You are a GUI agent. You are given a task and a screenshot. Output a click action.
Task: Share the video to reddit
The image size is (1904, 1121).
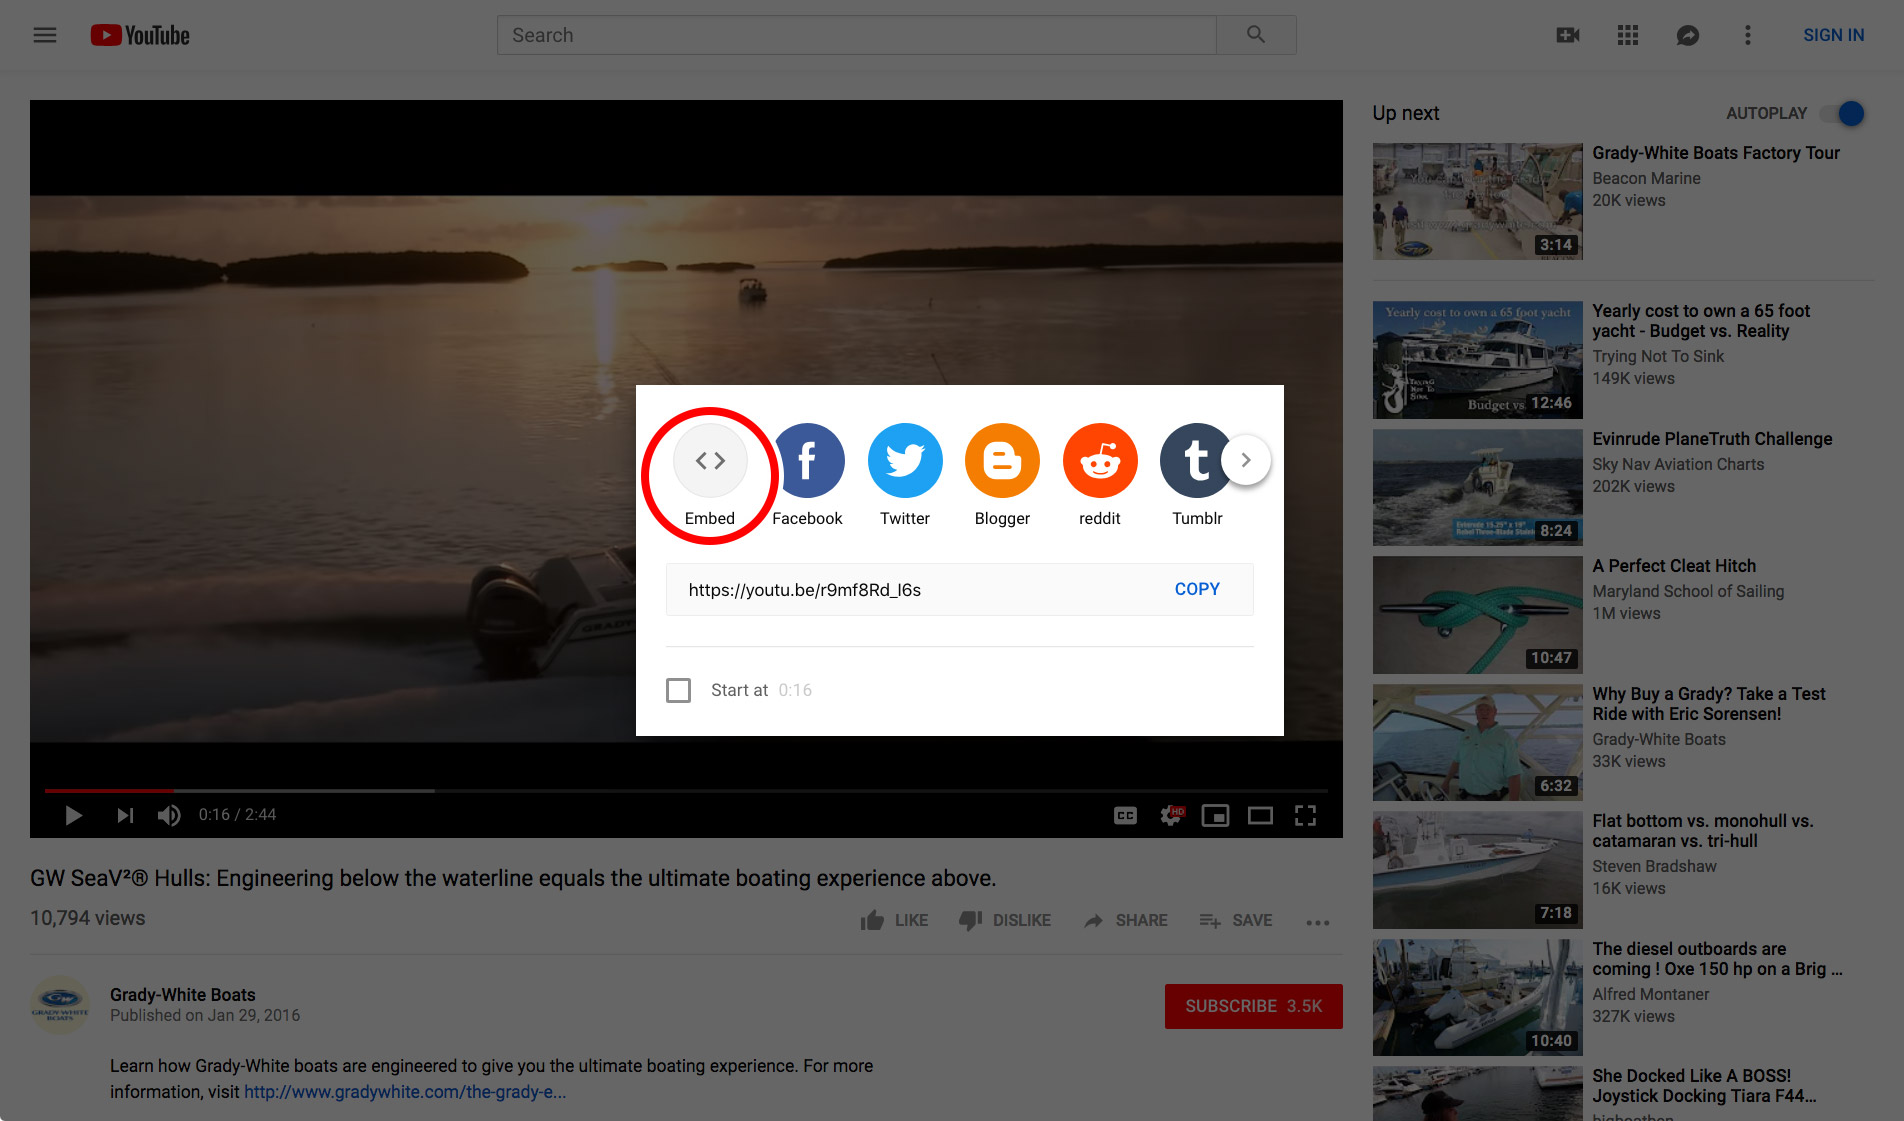tap(1100, 475)
